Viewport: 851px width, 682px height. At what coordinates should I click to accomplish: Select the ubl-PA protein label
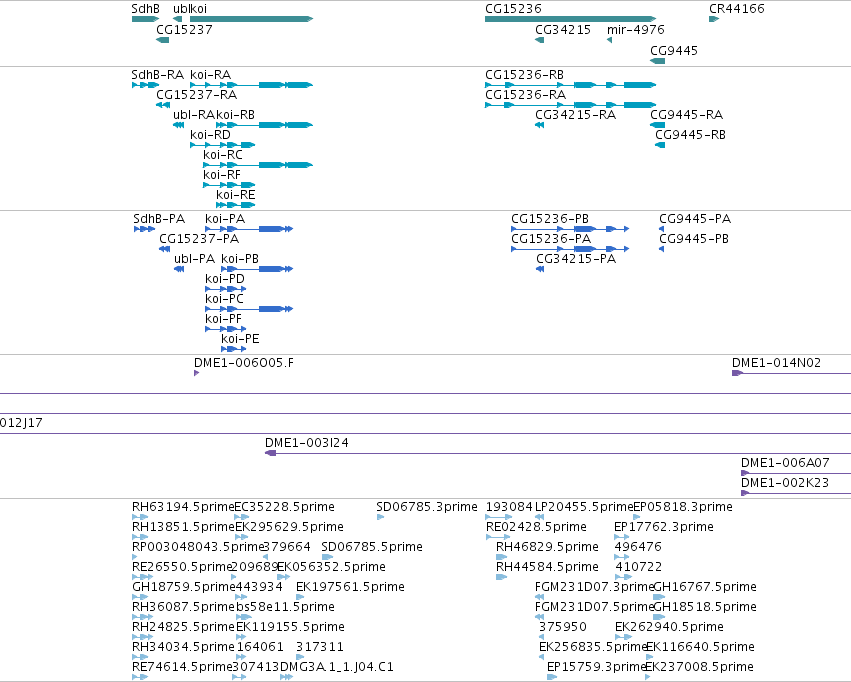[194, 259]
